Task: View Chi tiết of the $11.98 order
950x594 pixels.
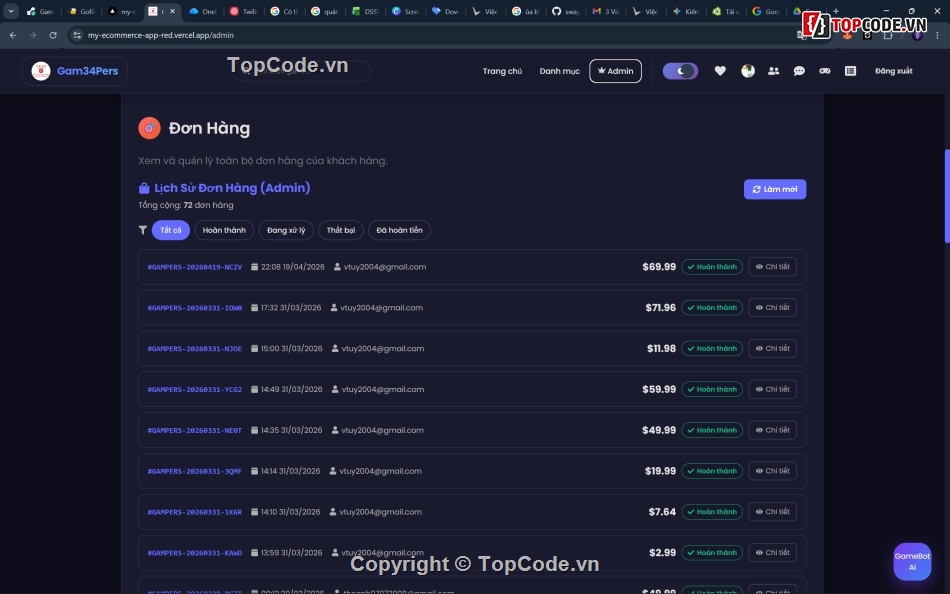Action: point(772,349)
